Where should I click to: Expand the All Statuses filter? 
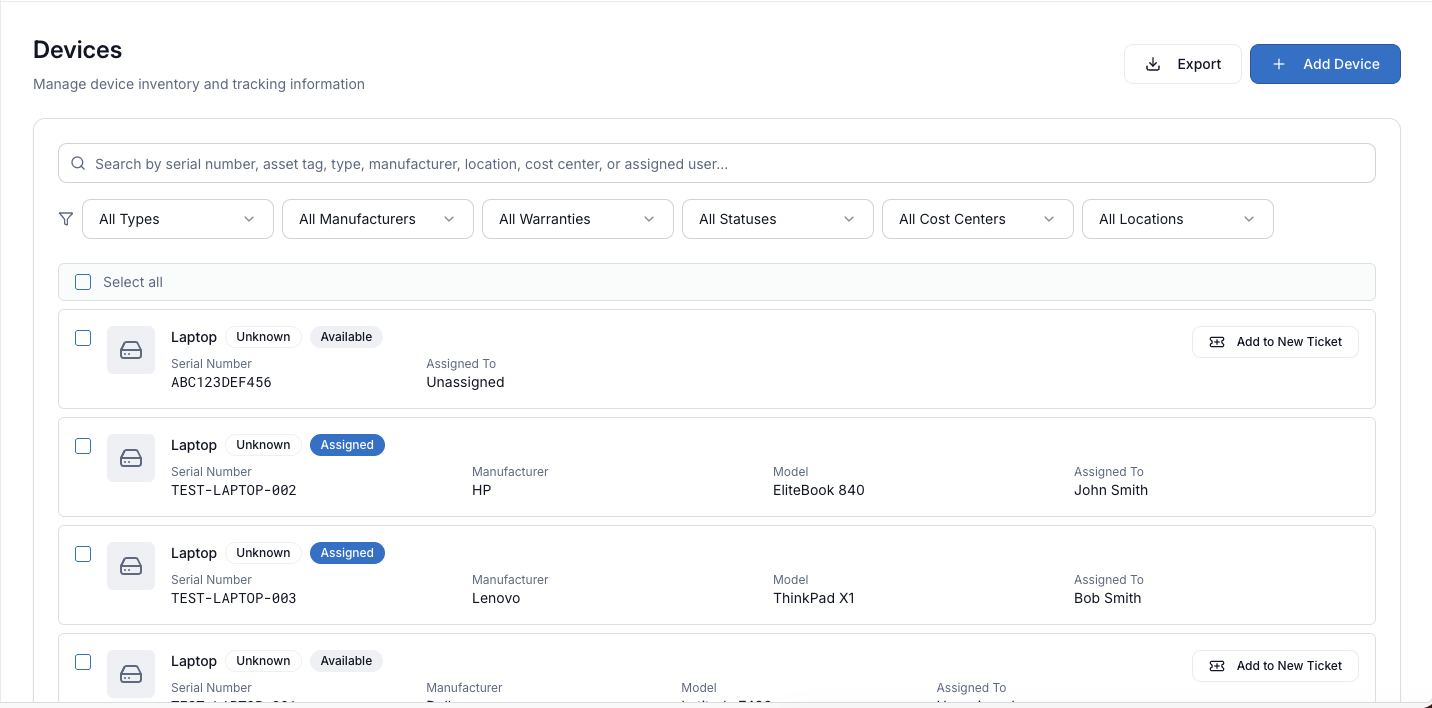777,219
